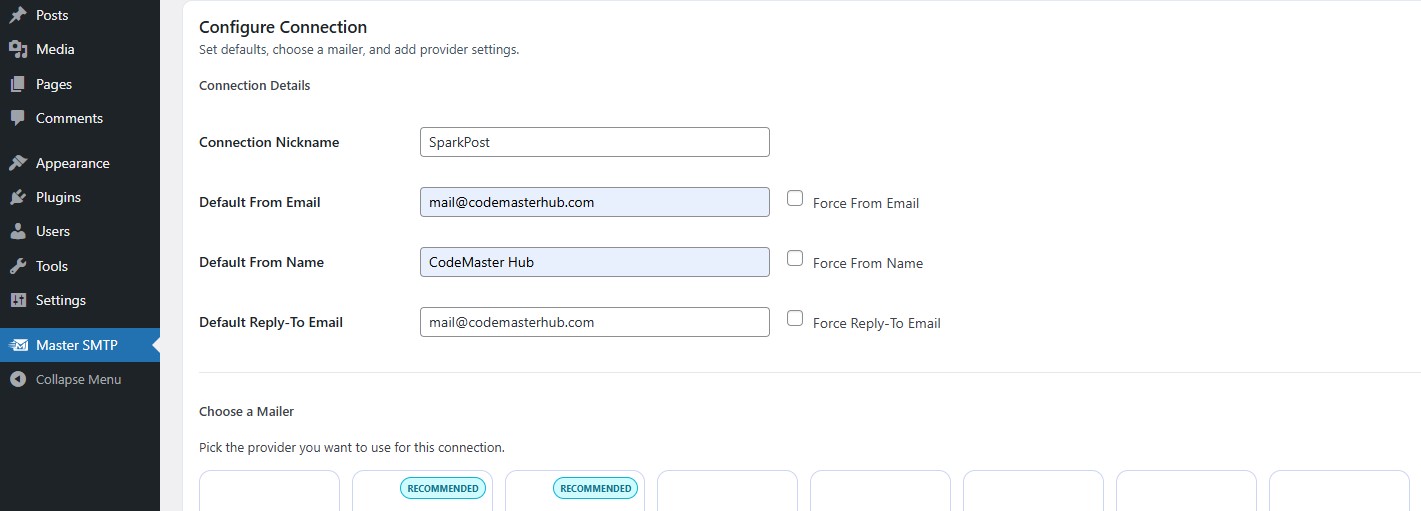Image resolution: width=1421 pixels, height=511 pixels.
Task: Open the Settings menu label
Action: 61,300
